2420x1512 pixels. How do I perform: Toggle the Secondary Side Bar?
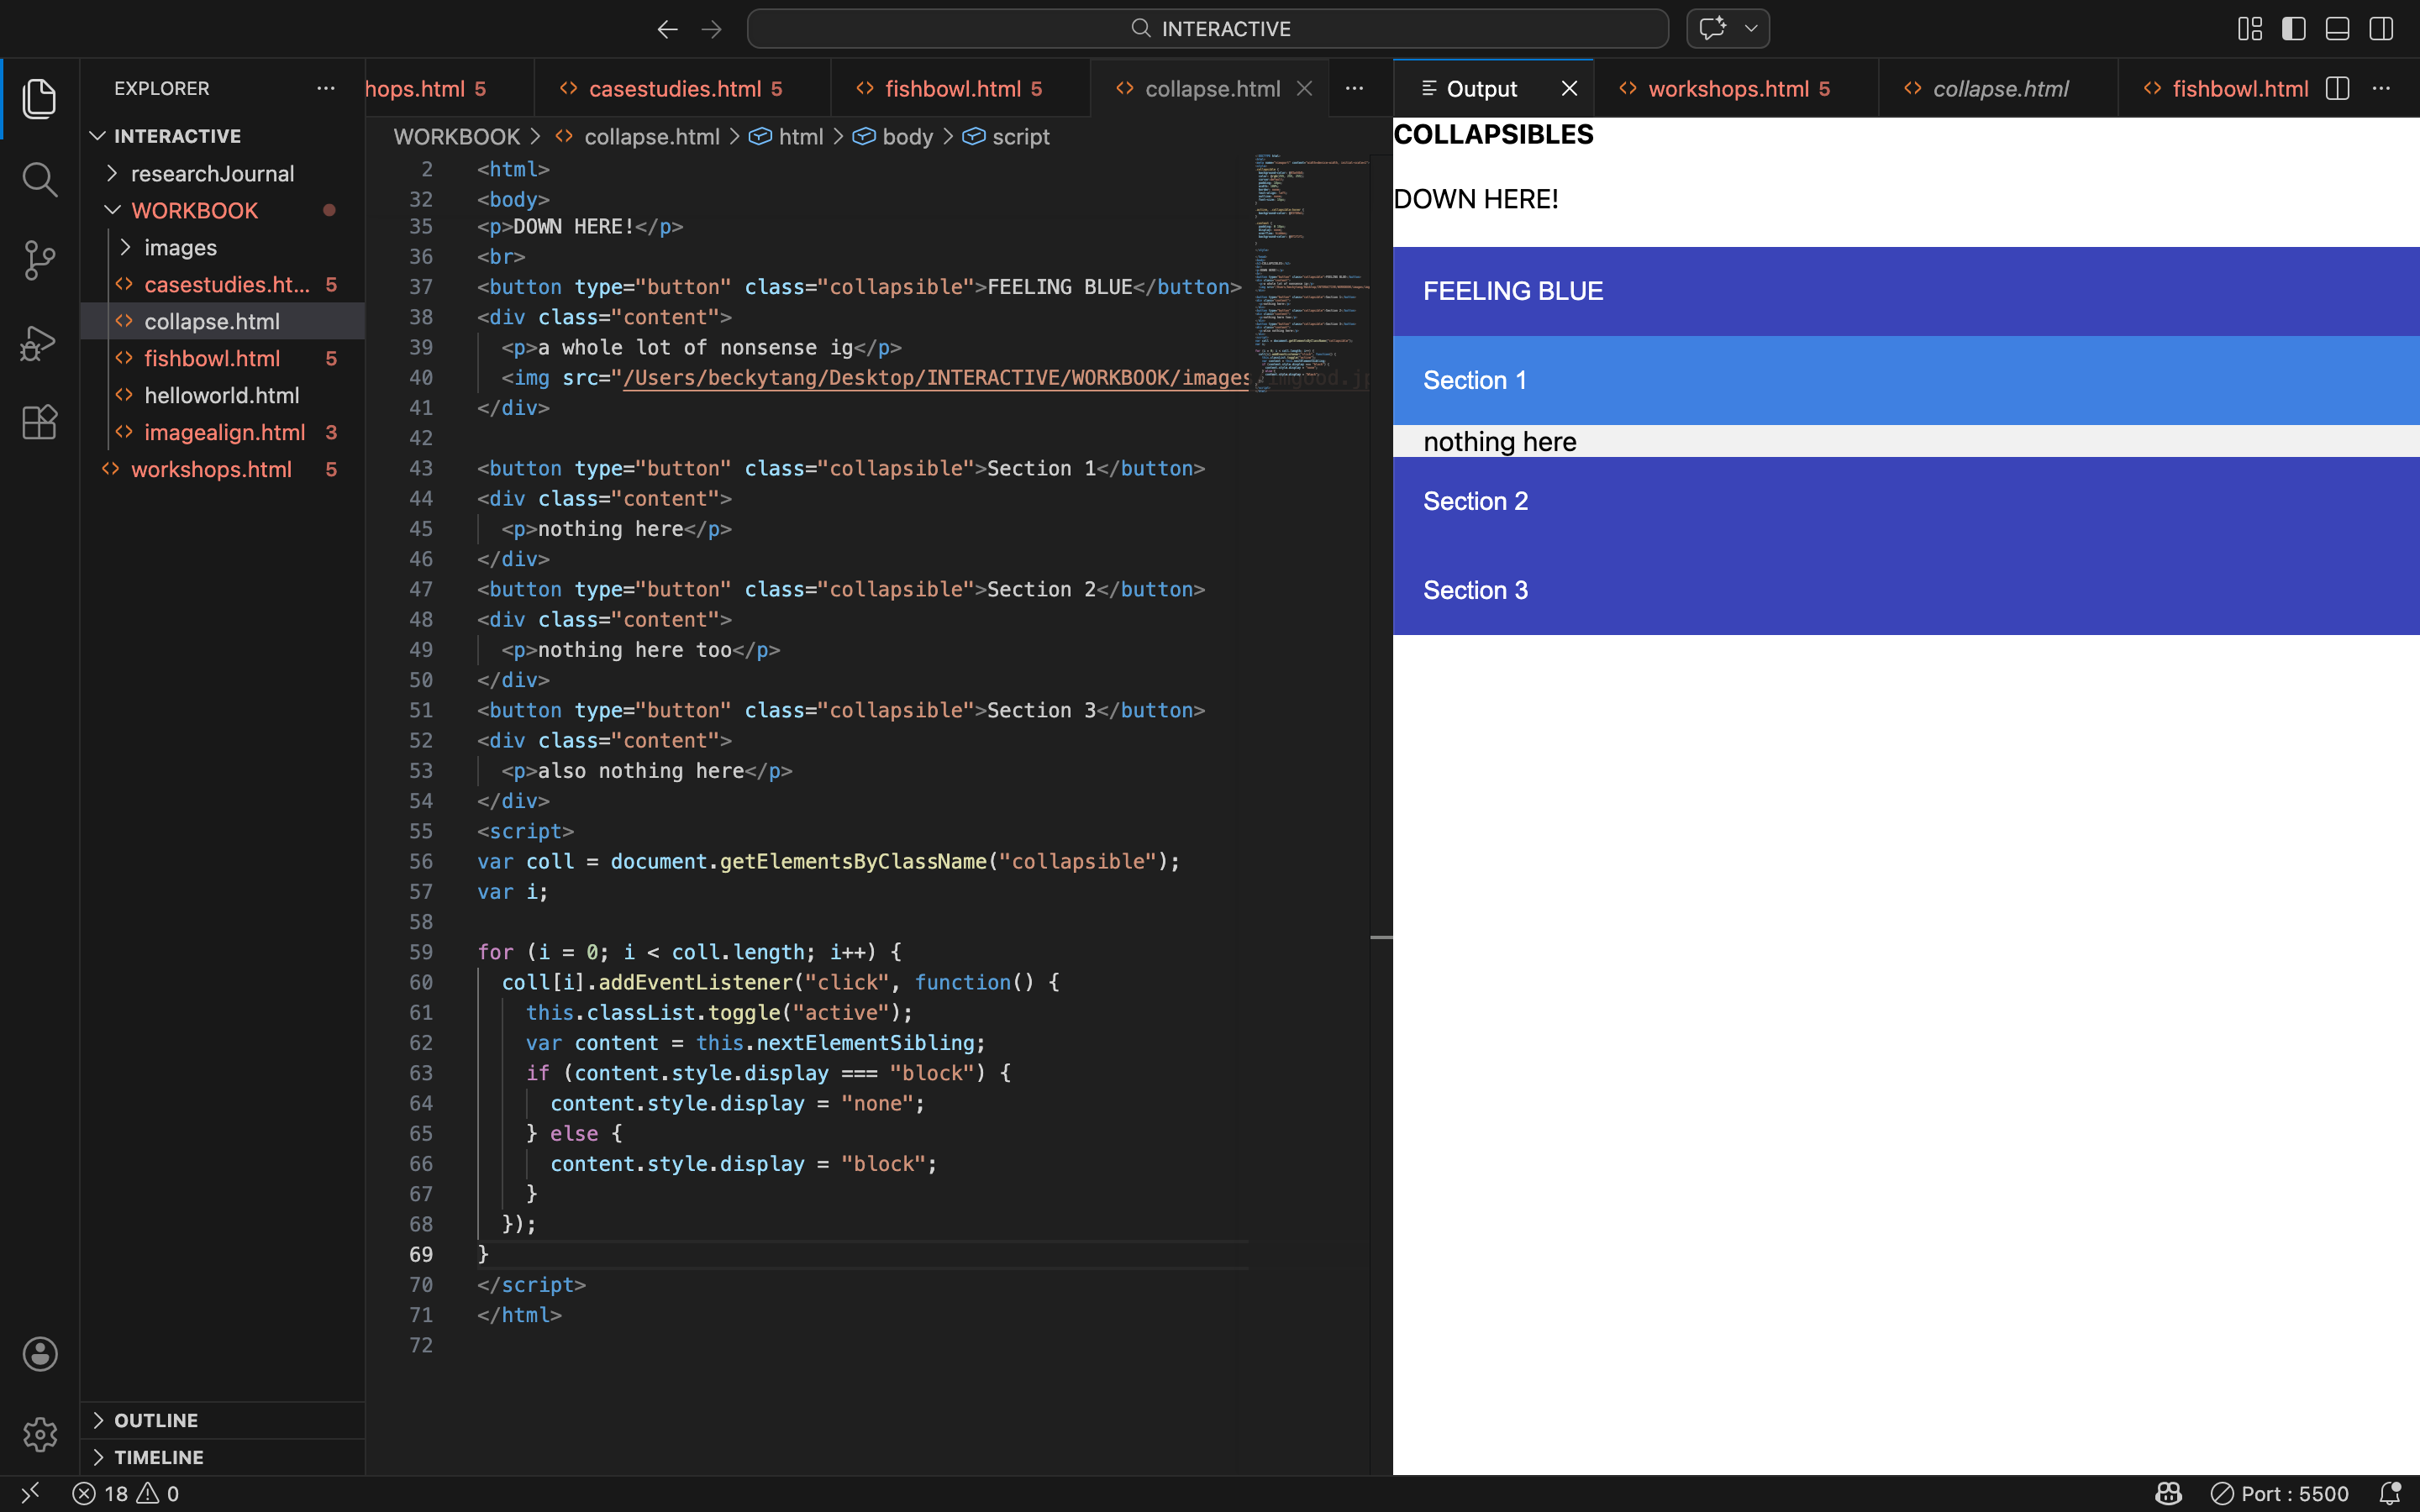pos(2381,28)
